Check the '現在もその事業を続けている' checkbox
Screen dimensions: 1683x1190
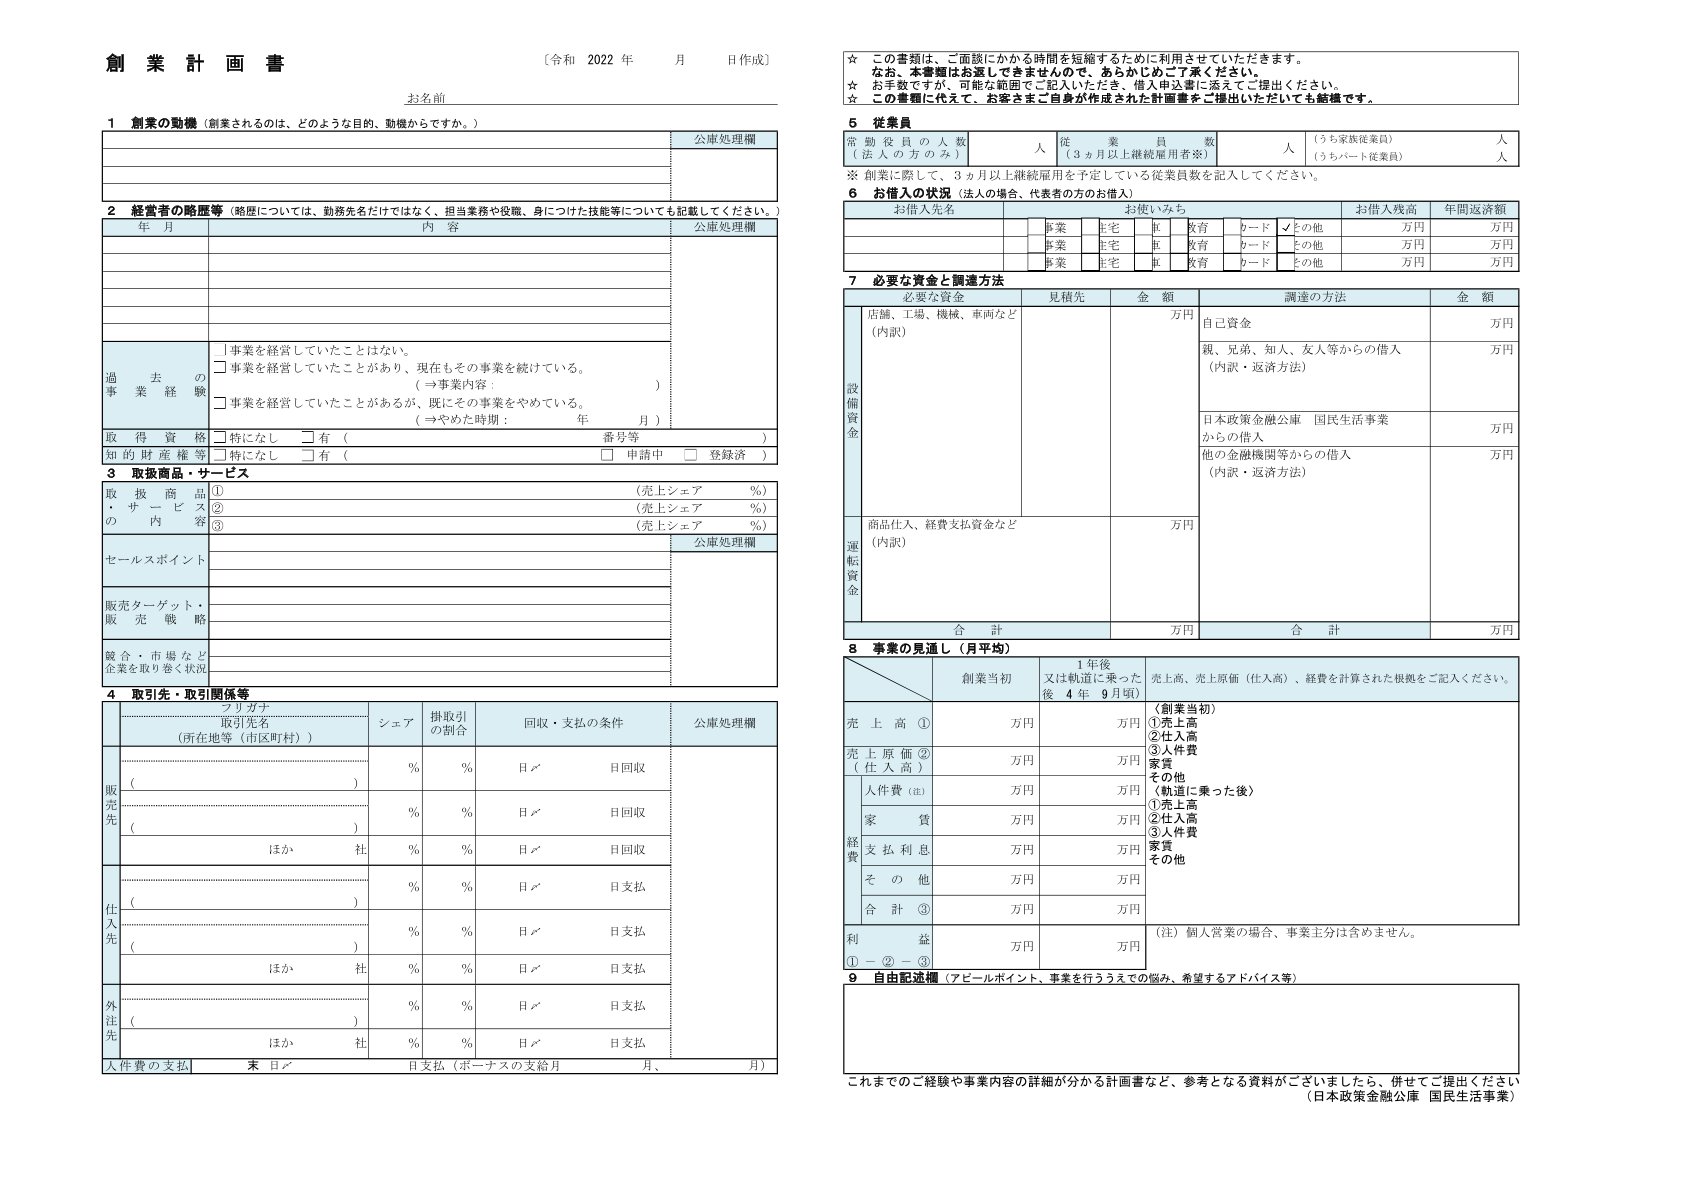click(219, 368)
